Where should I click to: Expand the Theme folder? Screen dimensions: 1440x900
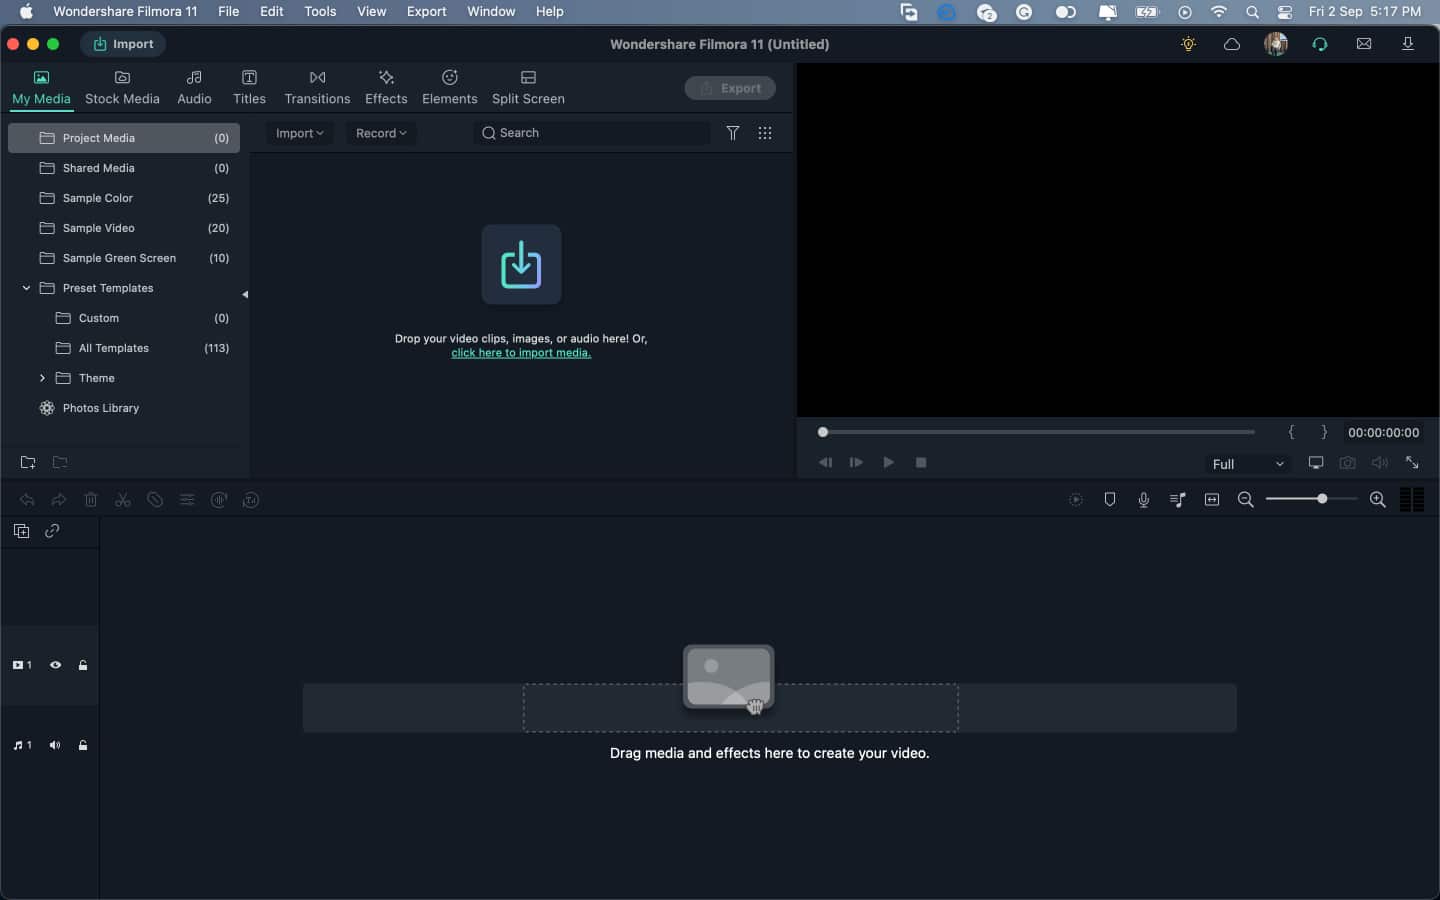42,378
